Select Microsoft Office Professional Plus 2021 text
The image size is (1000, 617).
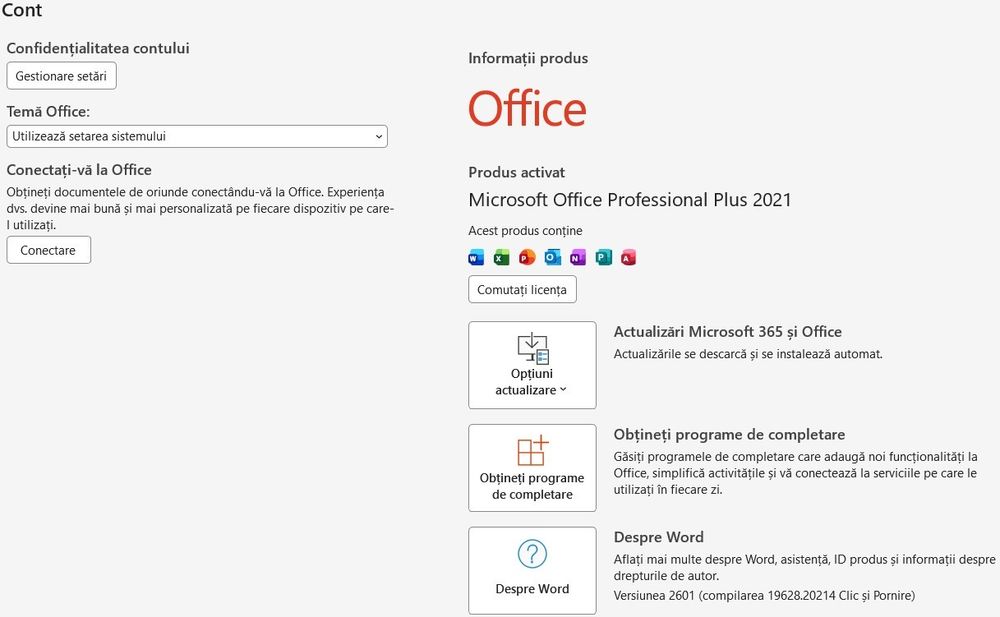point(629,200)
